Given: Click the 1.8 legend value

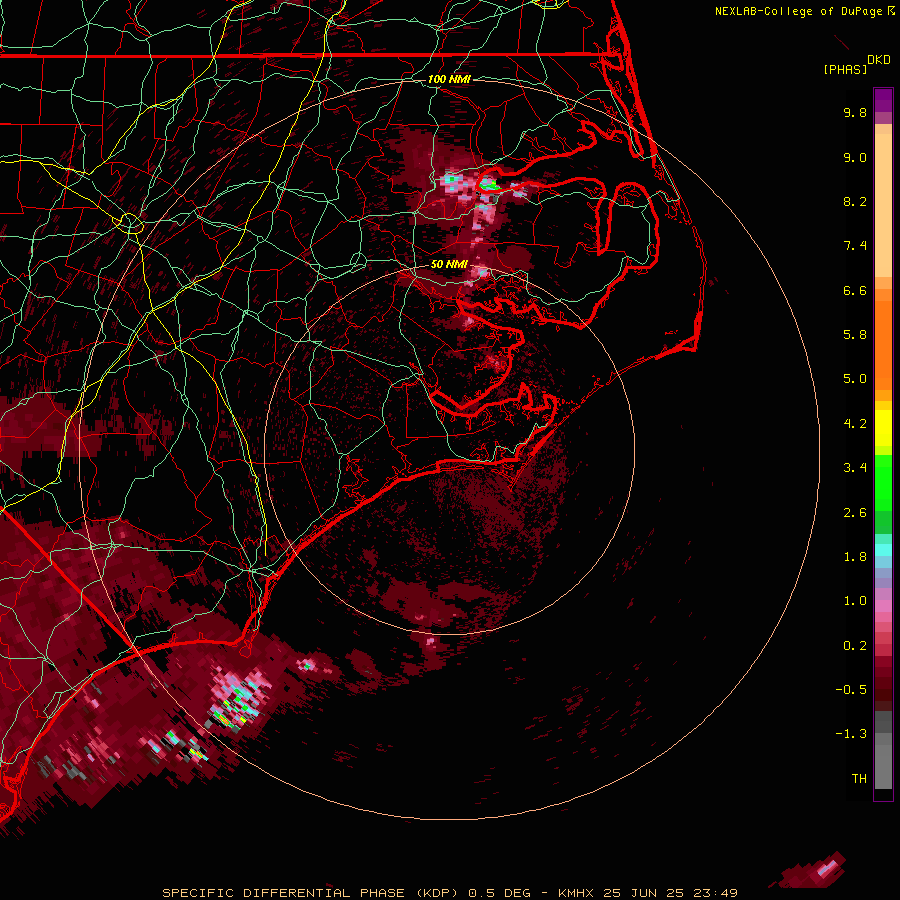Looking at the screenshot, I should pyautogui.click(x=855, y=557).
